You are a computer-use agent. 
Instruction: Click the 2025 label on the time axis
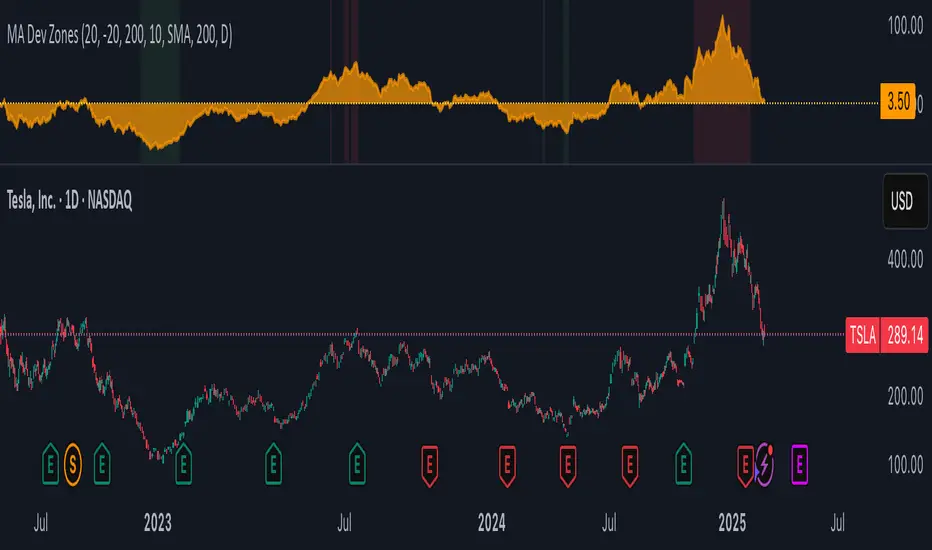(732, 523)
